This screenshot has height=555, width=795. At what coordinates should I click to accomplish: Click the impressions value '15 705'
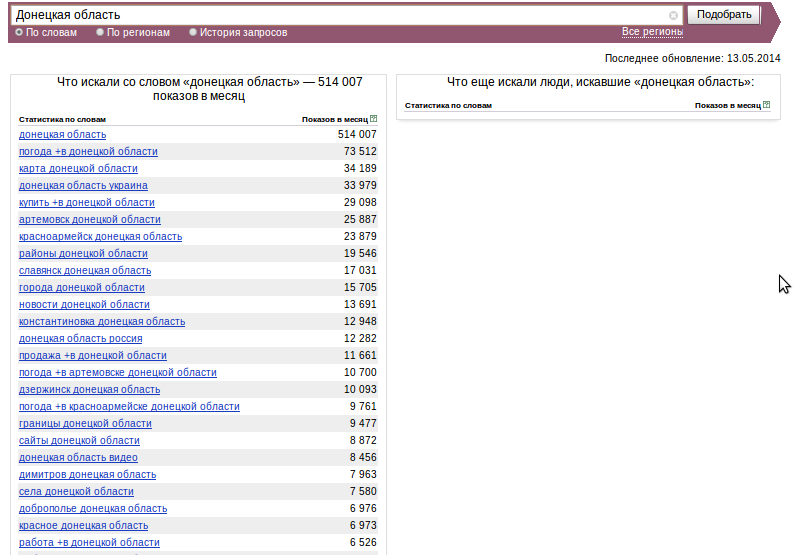360,287
